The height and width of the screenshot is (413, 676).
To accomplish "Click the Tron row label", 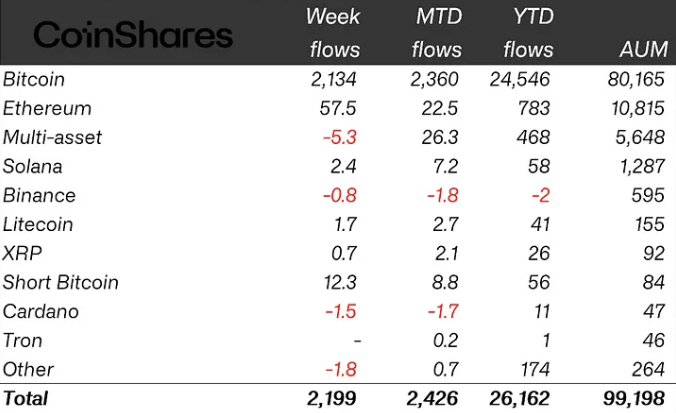I will click(x=23, y=340).
